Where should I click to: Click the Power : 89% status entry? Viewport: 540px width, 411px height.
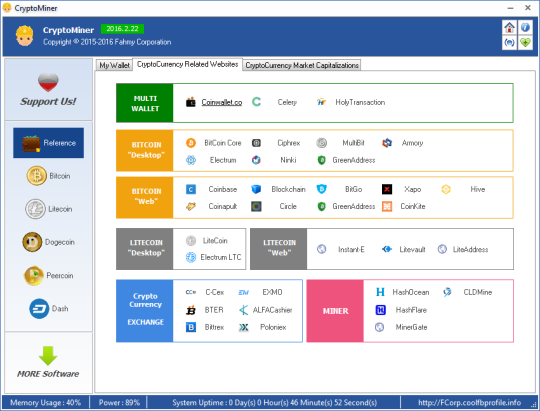(x=119, y=402)
